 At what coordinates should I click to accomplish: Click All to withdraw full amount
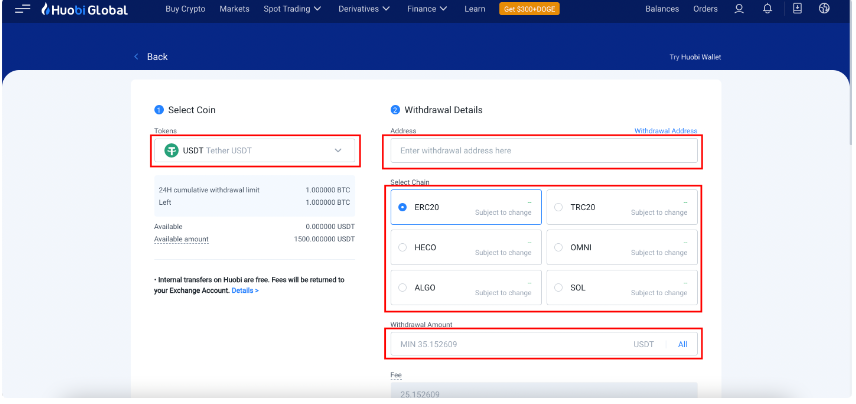coord(682,344)
